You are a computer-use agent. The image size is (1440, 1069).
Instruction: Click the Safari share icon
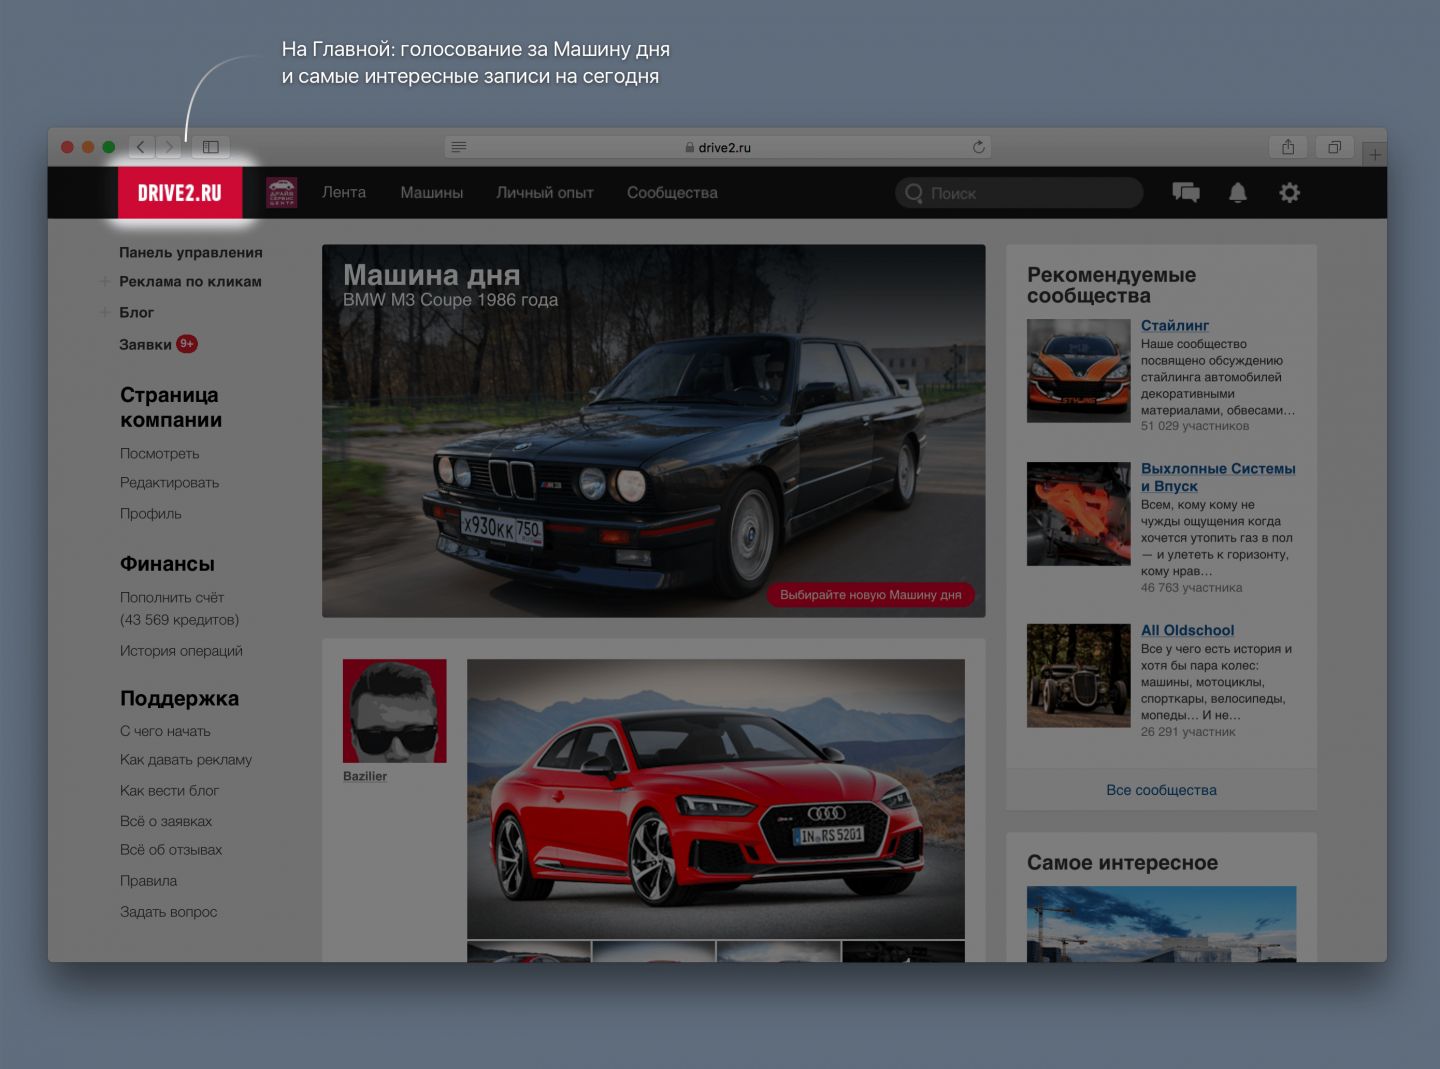pyautogui.click(x=1288, y=147)
